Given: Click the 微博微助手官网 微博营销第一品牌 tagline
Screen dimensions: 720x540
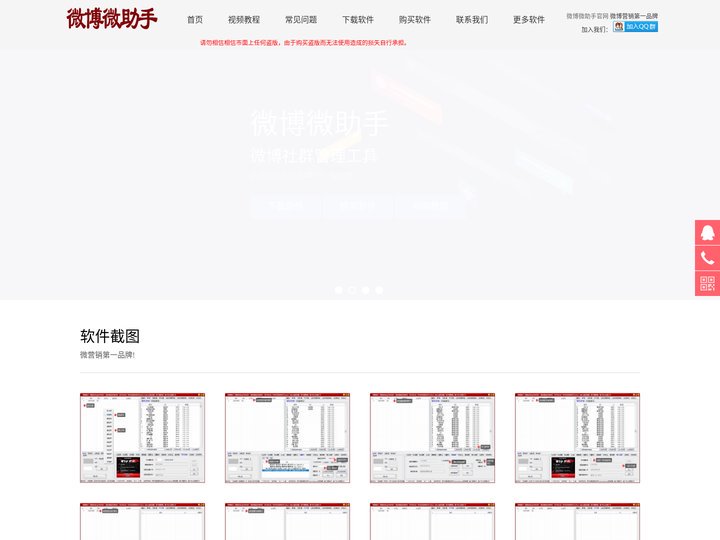Looking at the screenshot, I should coord(612,16).
